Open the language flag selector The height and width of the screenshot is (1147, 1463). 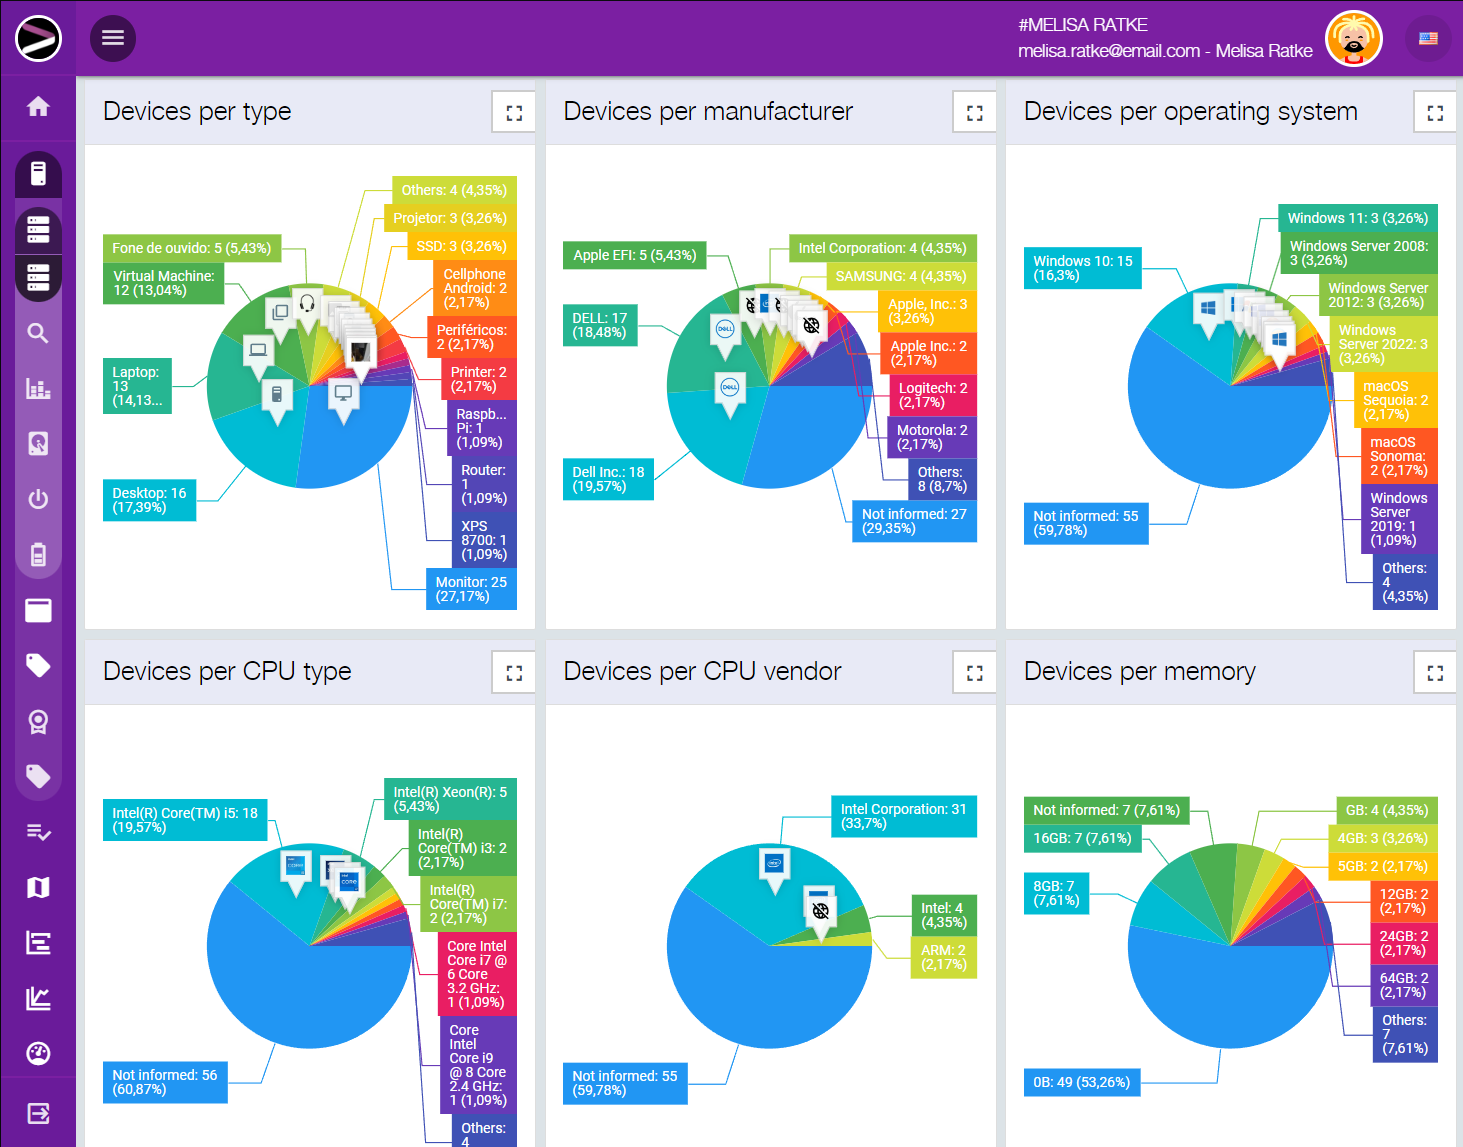pos(1428,38)
